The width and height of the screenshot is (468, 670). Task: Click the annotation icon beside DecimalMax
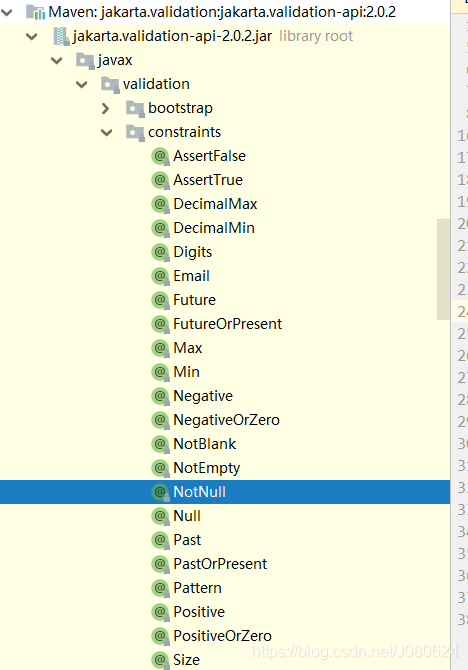coord(160,204)
